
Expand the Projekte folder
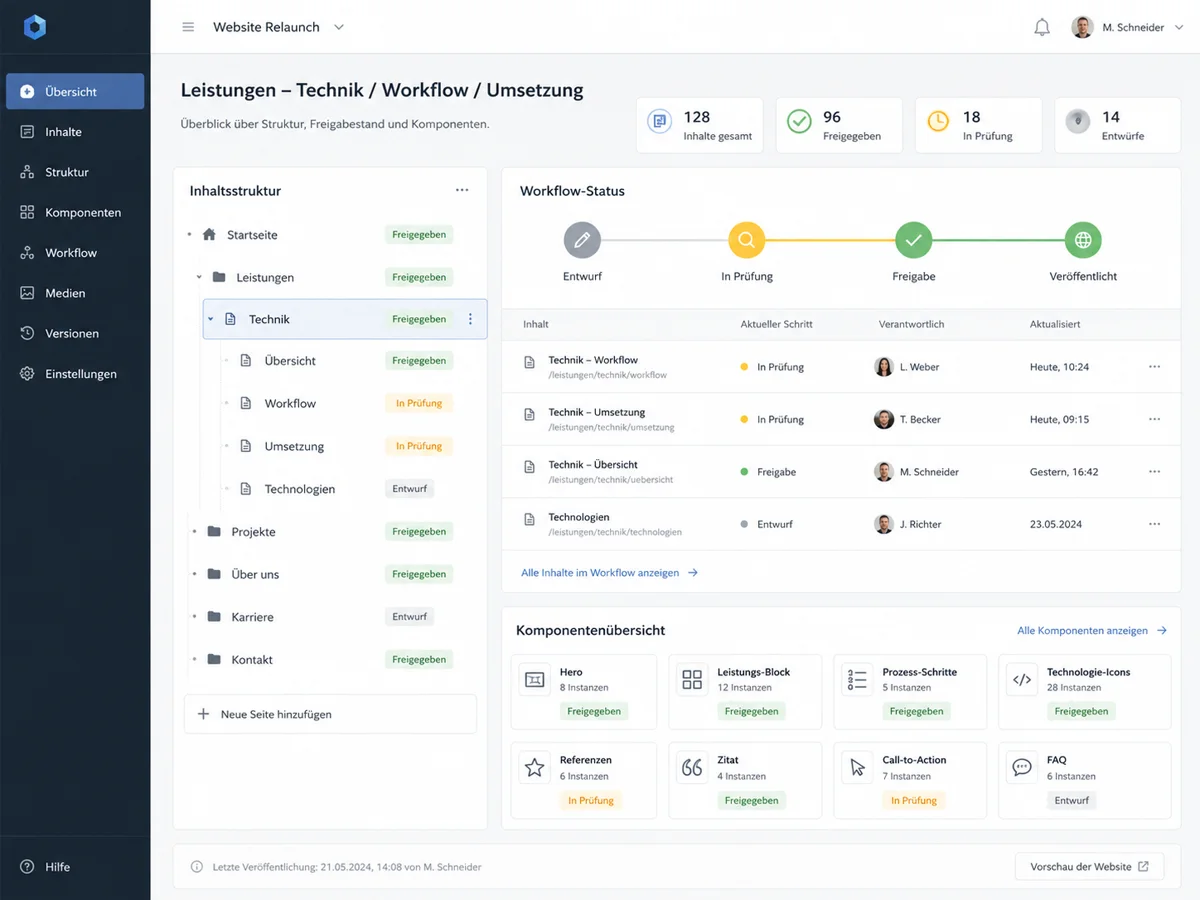[194, 532]
